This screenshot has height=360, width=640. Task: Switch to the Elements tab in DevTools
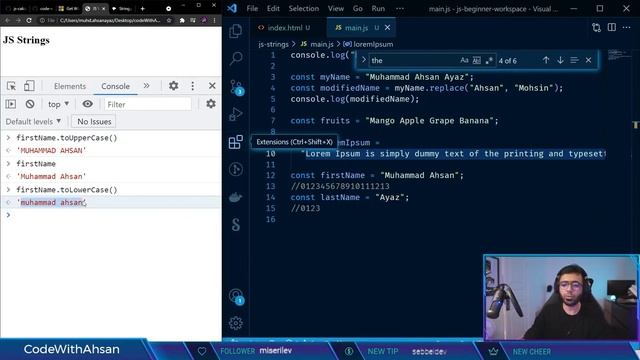[x=70, y=86]
